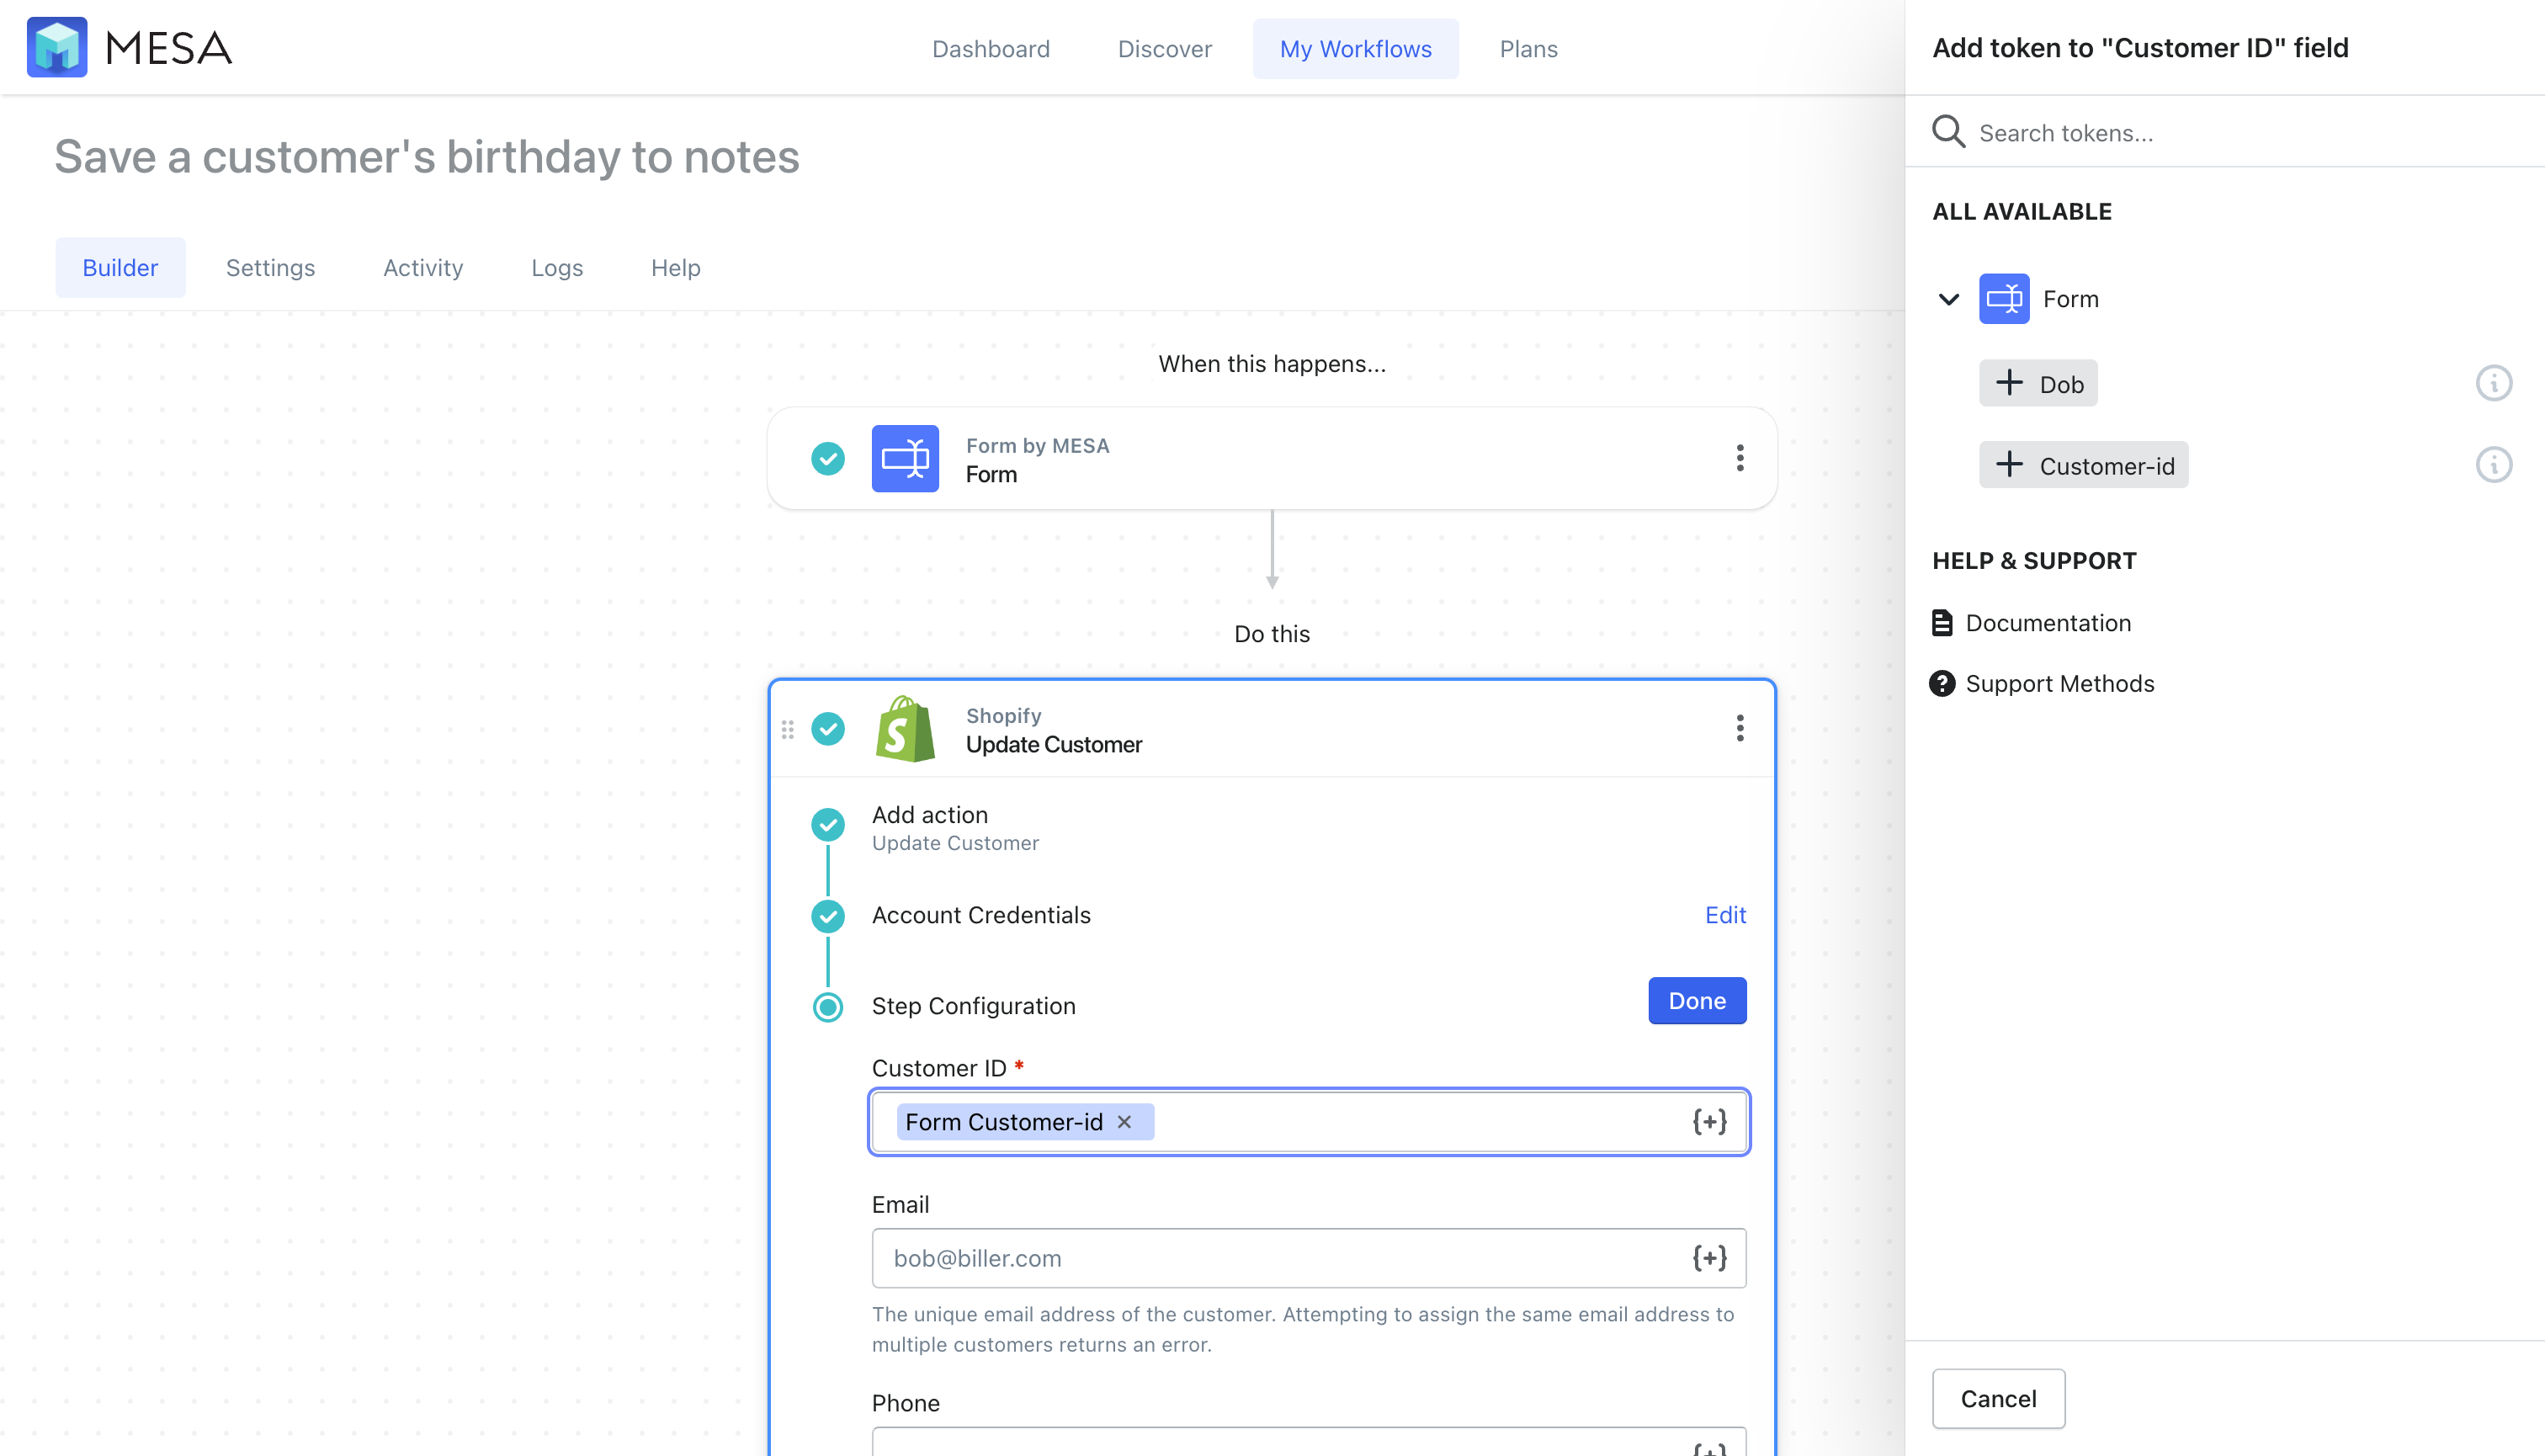Click the workflow title 'Save a customer's birthday to notes'
This screenshot has height=1456, width=2545.
(x=427, y=157)
